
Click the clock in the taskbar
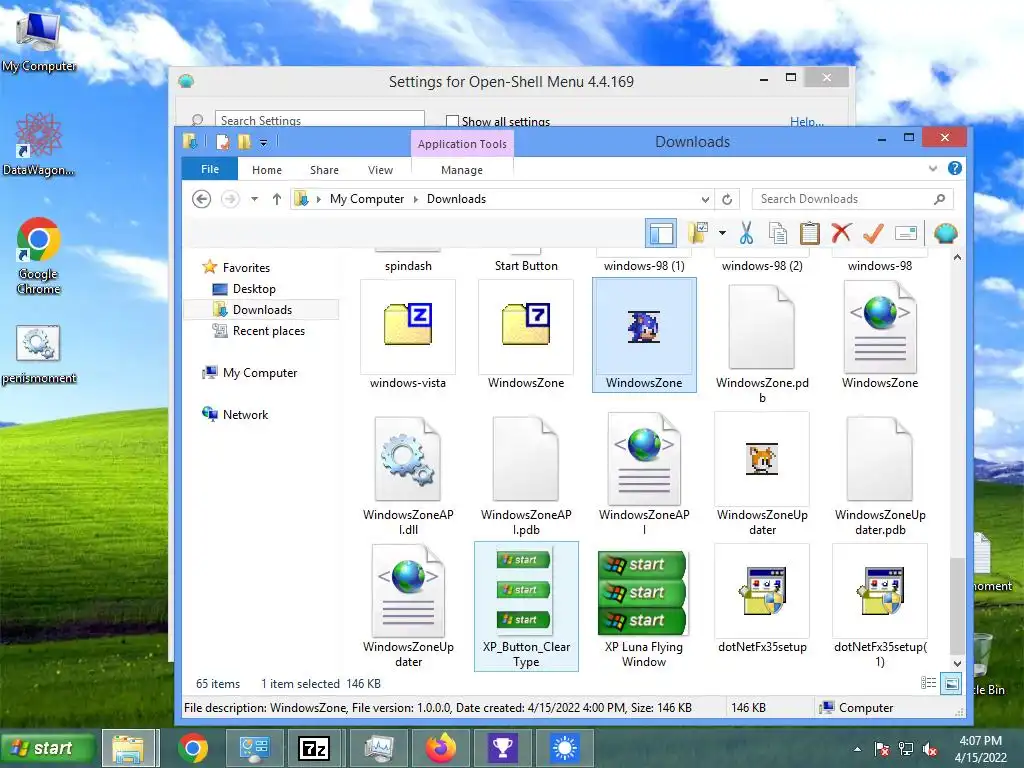pyautogui.click(x=980, y=749)
